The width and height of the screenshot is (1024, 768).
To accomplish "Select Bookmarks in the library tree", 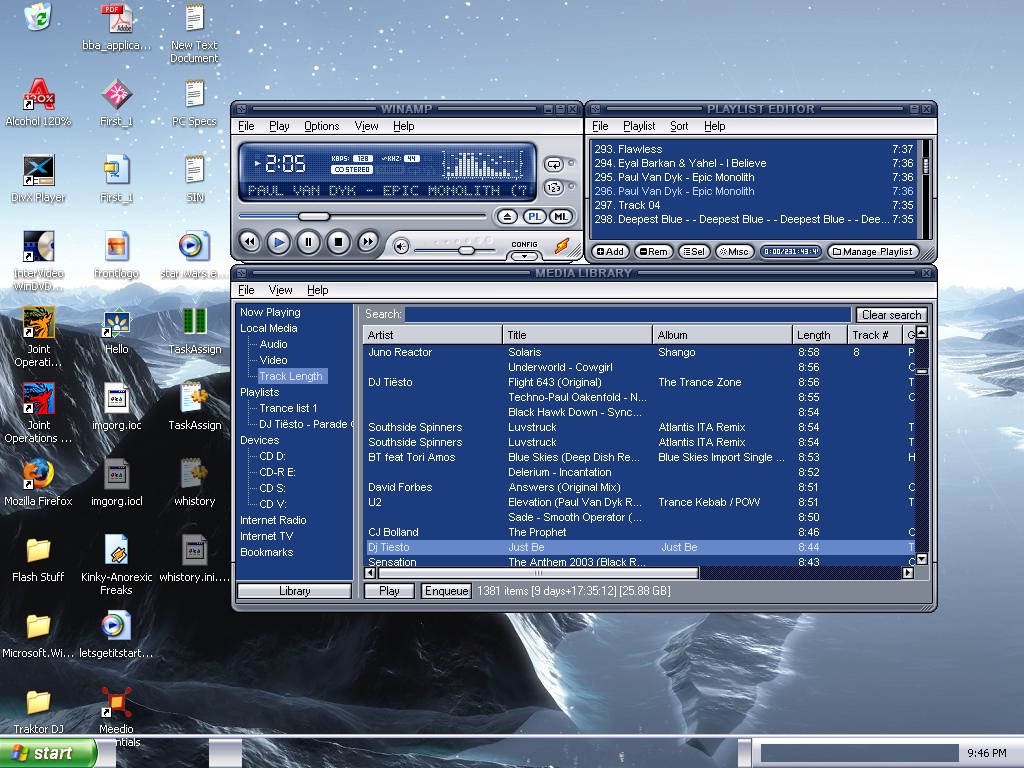I will [266, 552].
